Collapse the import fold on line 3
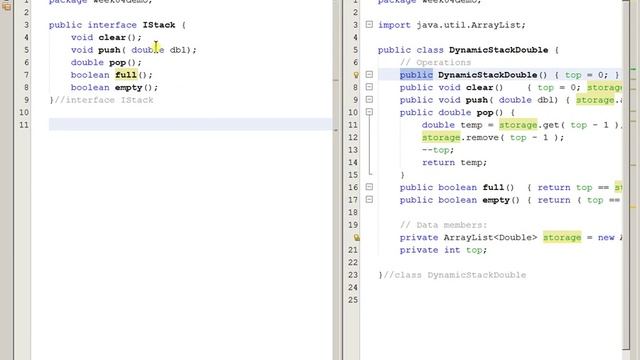The height and width of the screenshot is (360, 640). pos(369,24)
